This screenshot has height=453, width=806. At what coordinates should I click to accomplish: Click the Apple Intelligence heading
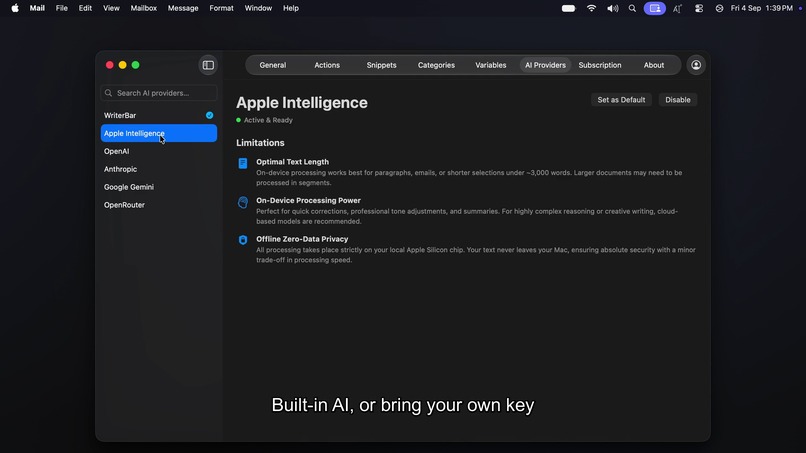[x=302, y=103]
